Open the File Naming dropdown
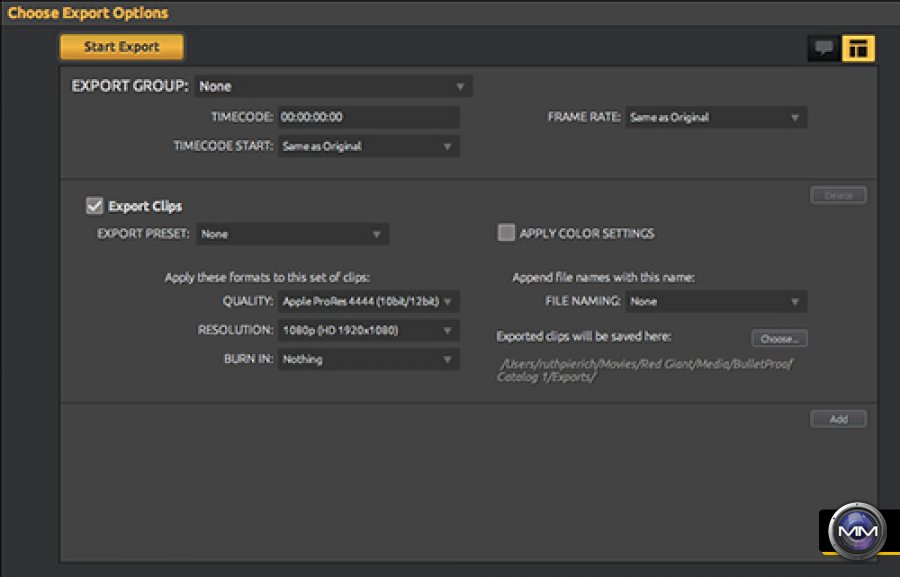This screenshot has height=577, width=900. click(x=716, y=301)
